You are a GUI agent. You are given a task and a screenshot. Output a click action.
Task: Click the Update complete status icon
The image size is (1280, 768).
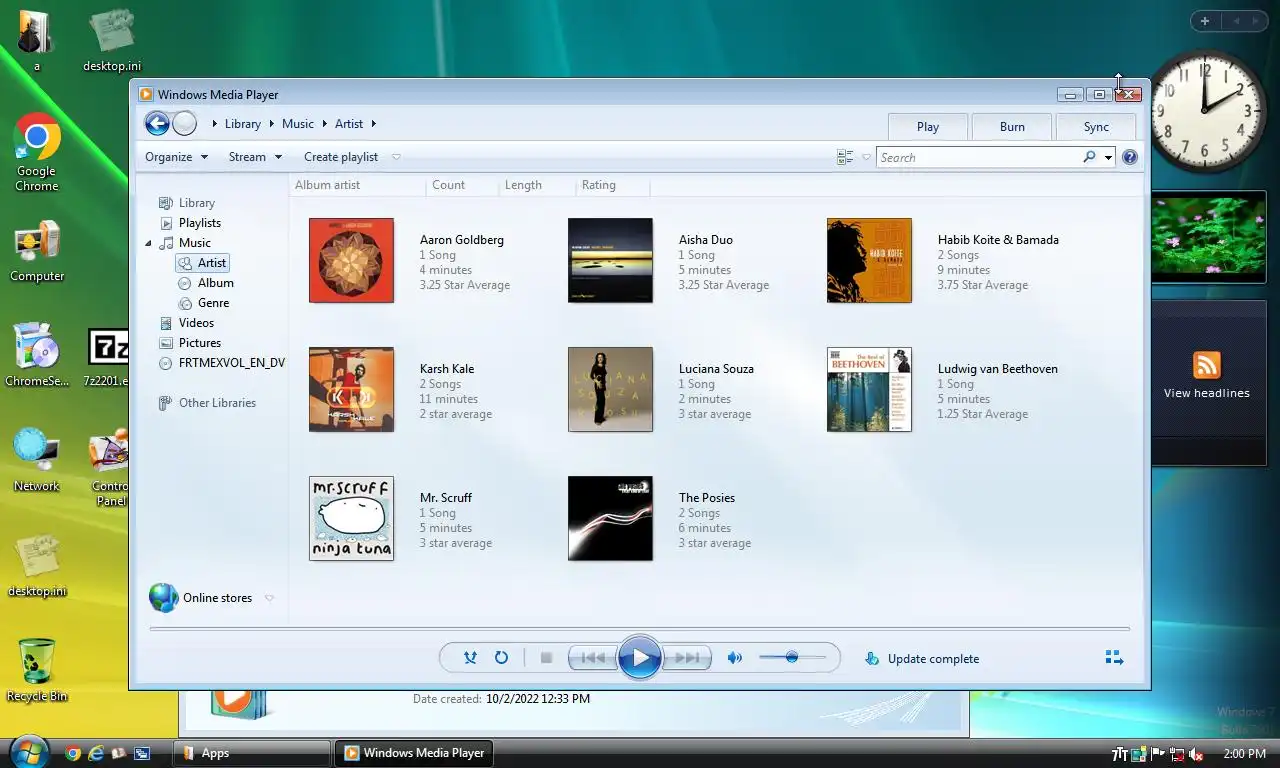coord(871,659)
